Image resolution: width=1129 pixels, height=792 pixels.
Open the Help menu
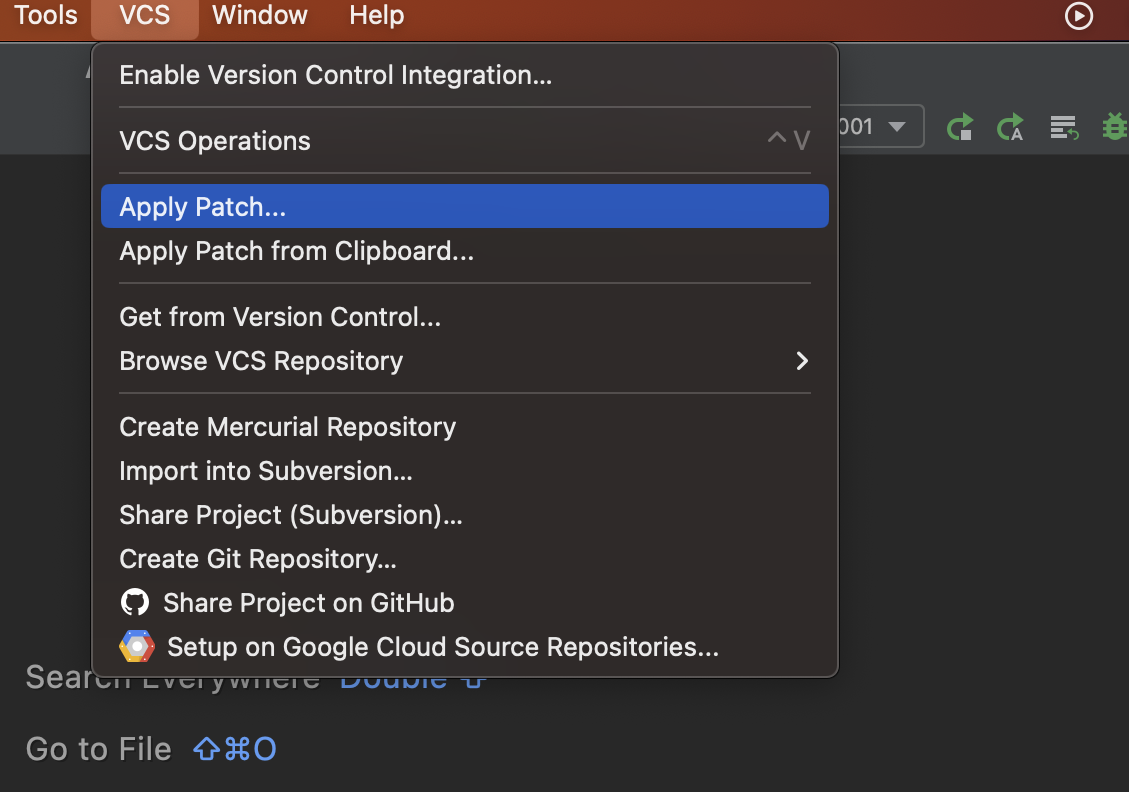(x=377, y=16)
